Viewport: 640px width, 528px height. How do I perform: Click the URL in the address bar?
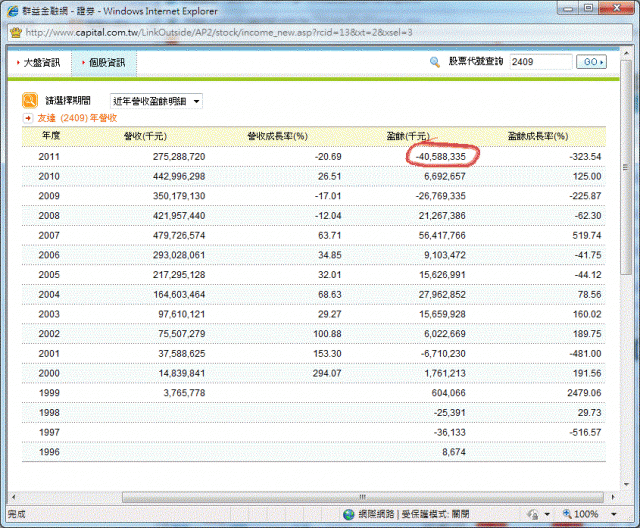(x=219, y=32)
